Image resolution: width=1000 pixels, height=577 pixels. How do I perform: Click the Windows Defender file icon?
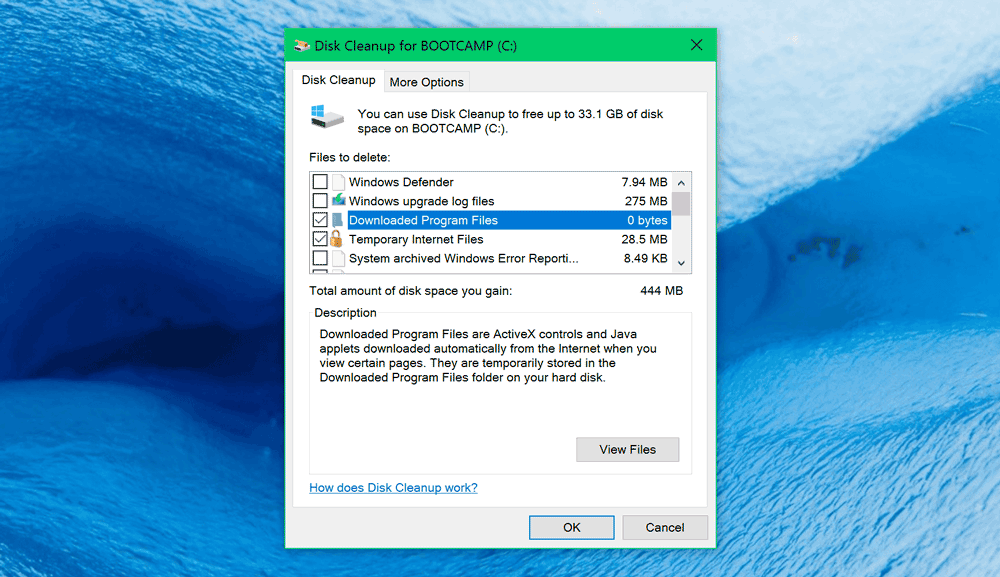tap(338, 182)
